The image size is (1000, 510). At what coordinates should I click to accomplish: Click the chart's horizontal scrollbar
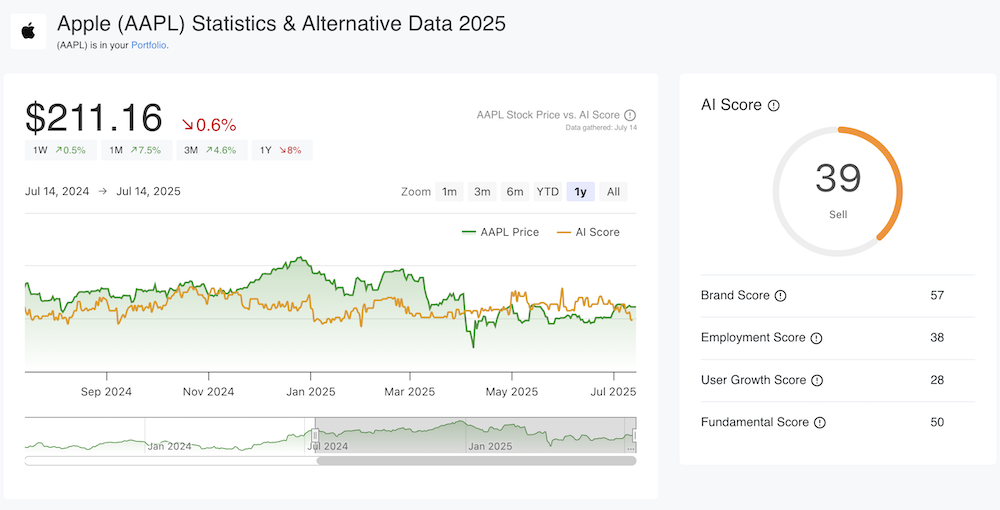coord(476,461)
